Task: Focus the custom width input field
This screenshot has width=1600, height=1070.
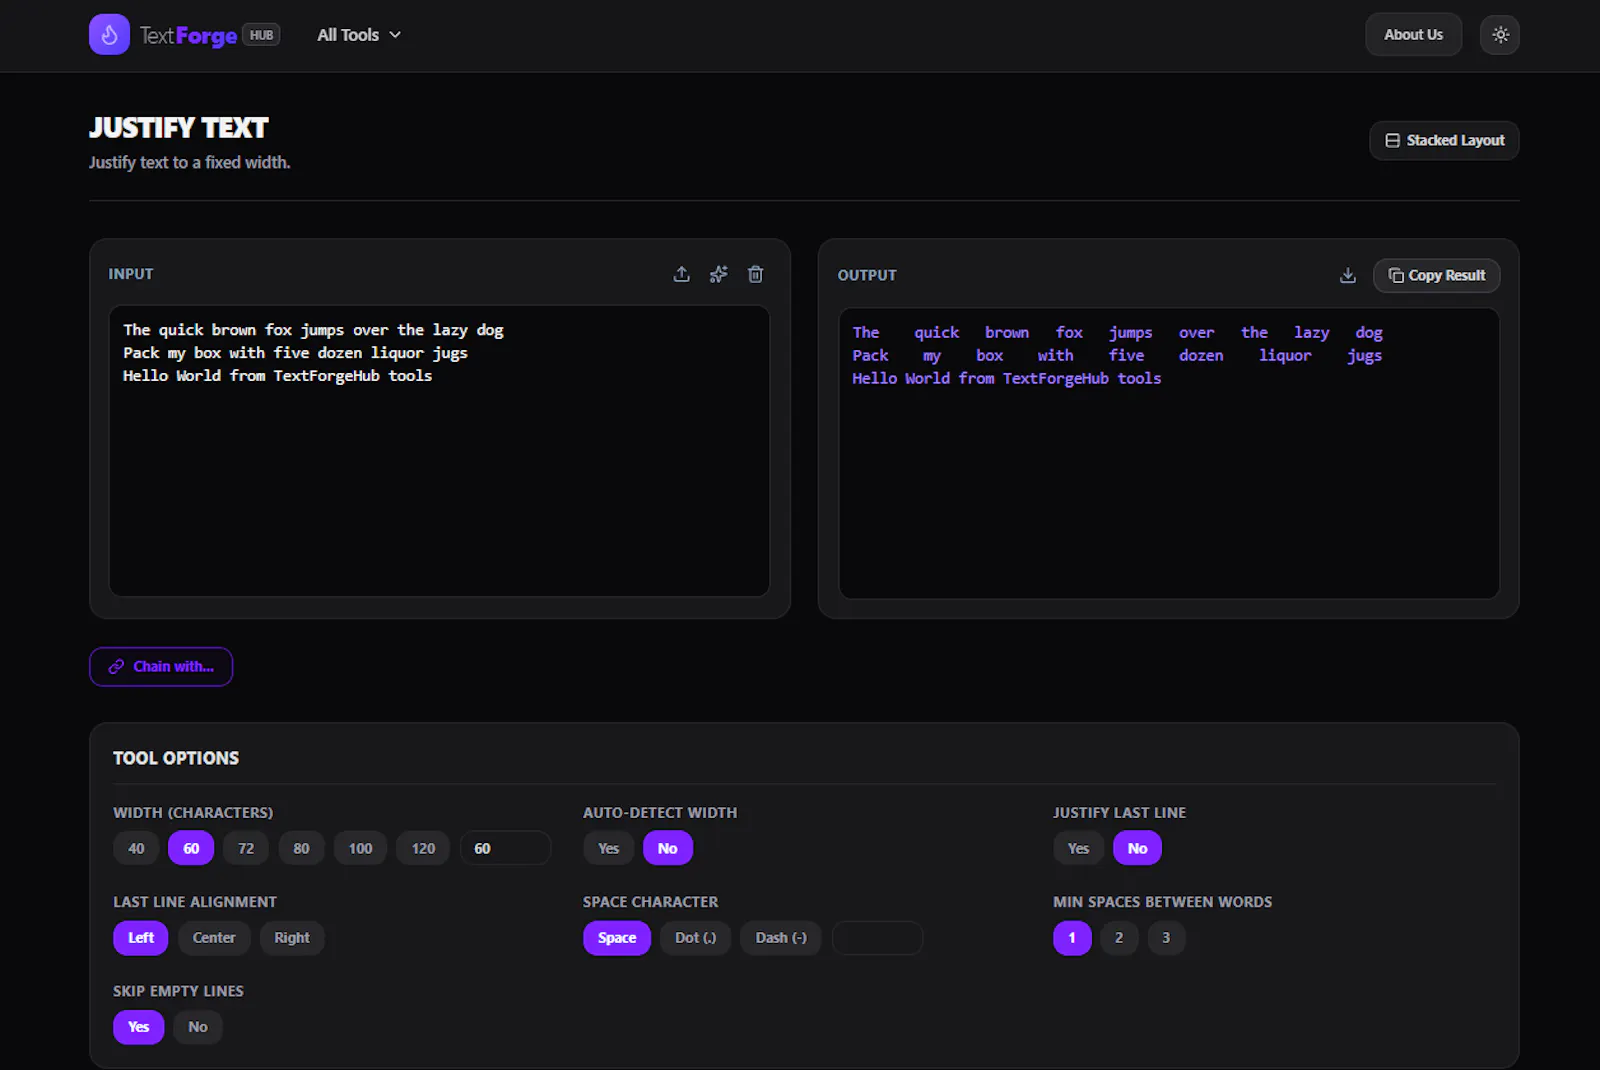Action: tap(505, 848)
